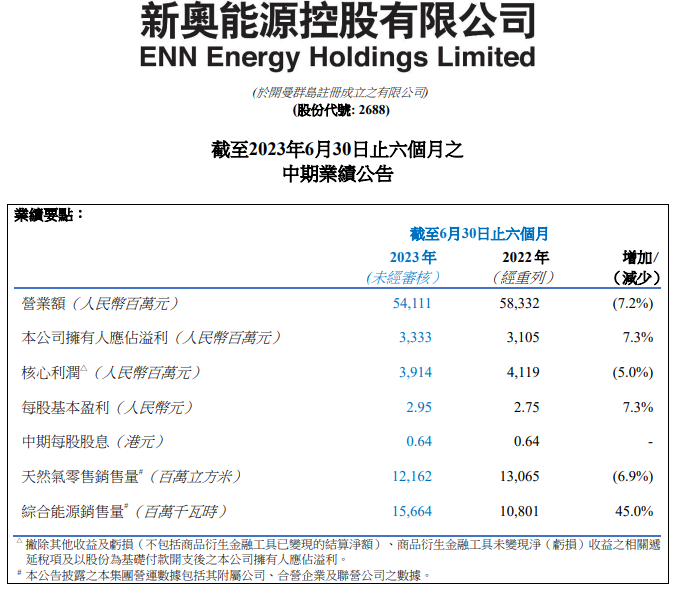Click the 2022年 column header
Viewport: 676px width, 599px height.
tap(525, 257)
